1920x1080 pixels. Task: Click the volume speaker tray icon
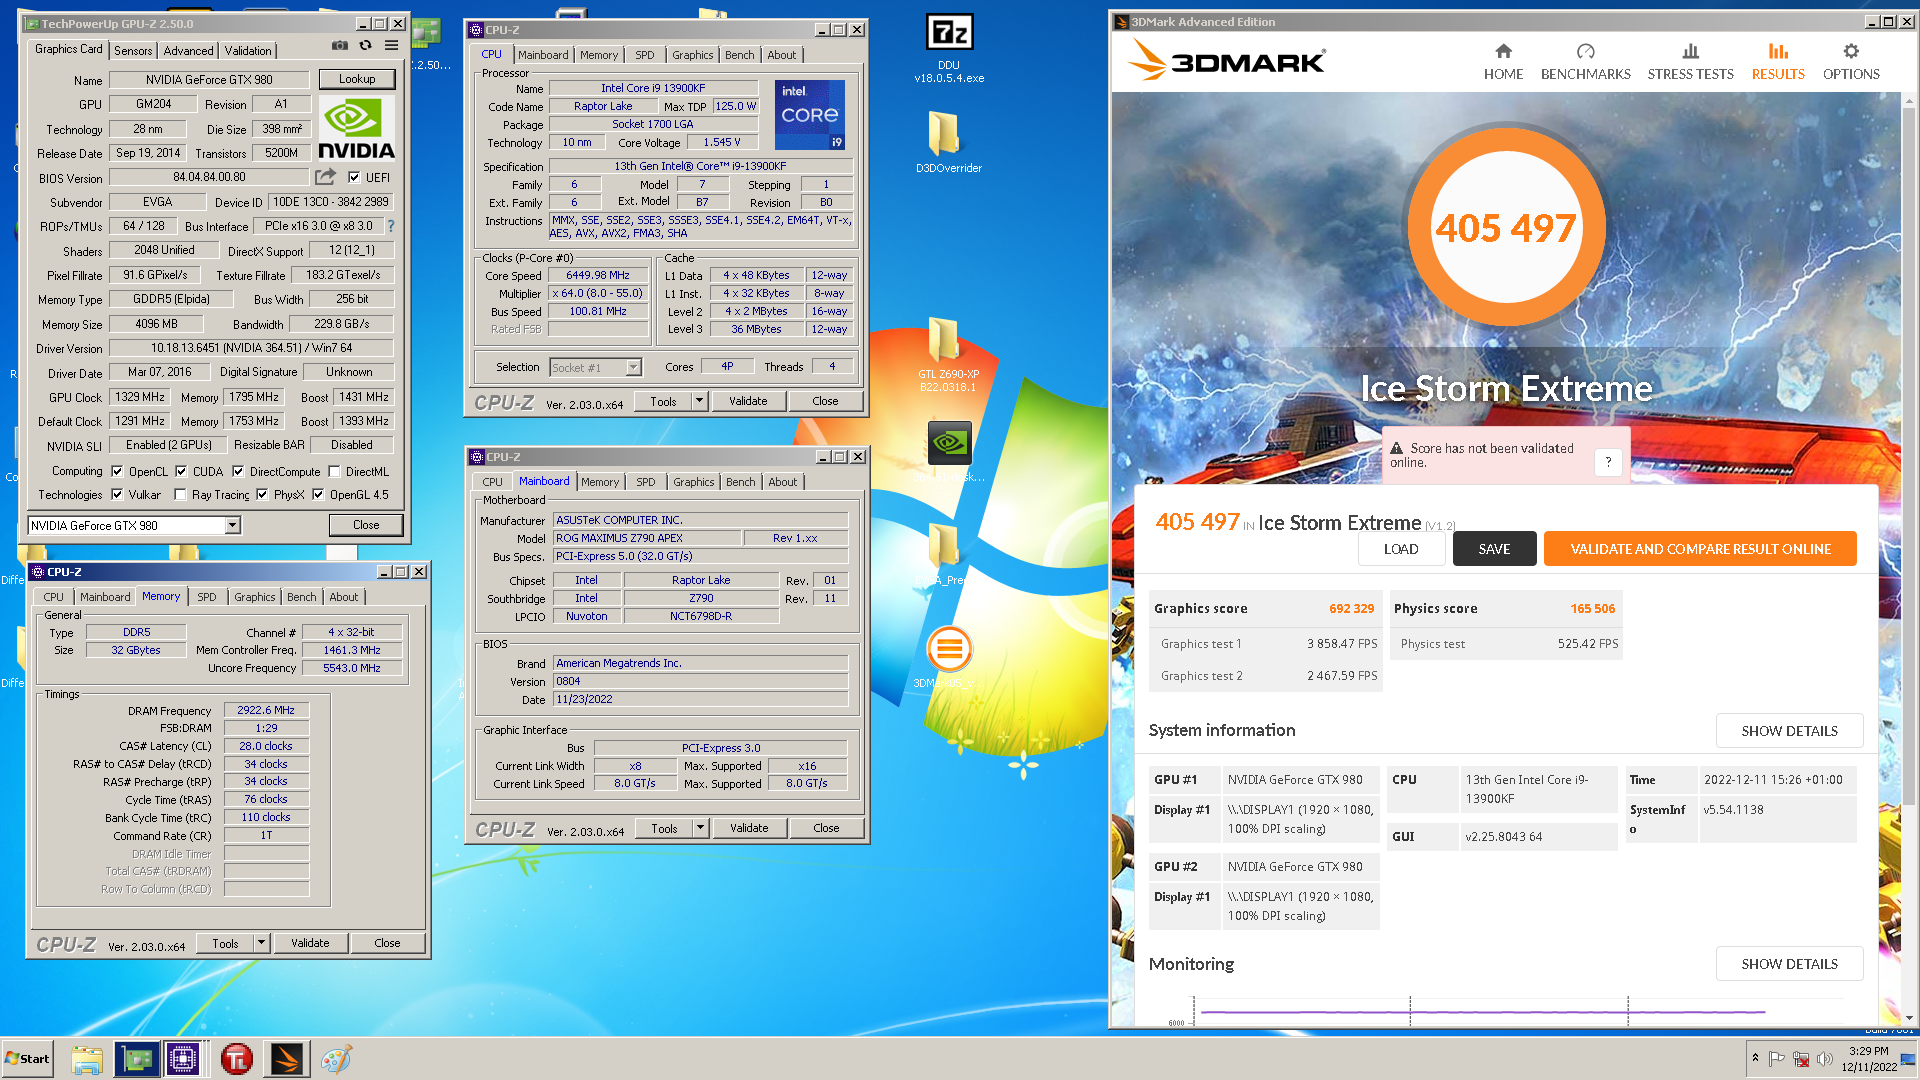[1824, 1059]
